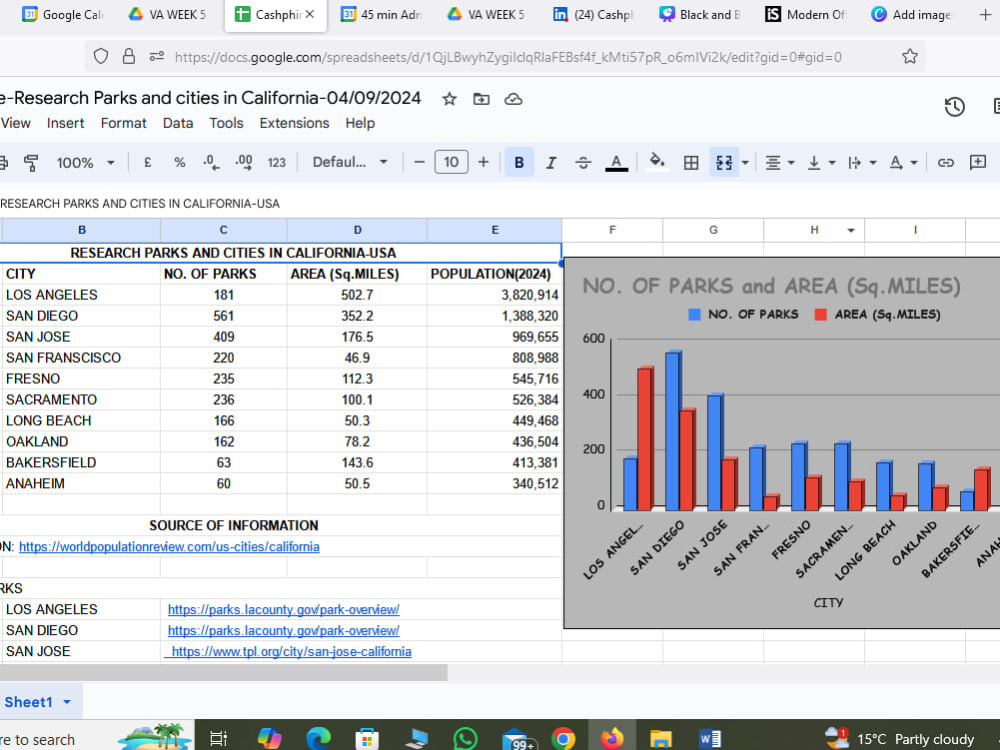Insert link icon
This screenshot has width=1000, height=750.
pos(945,163)
